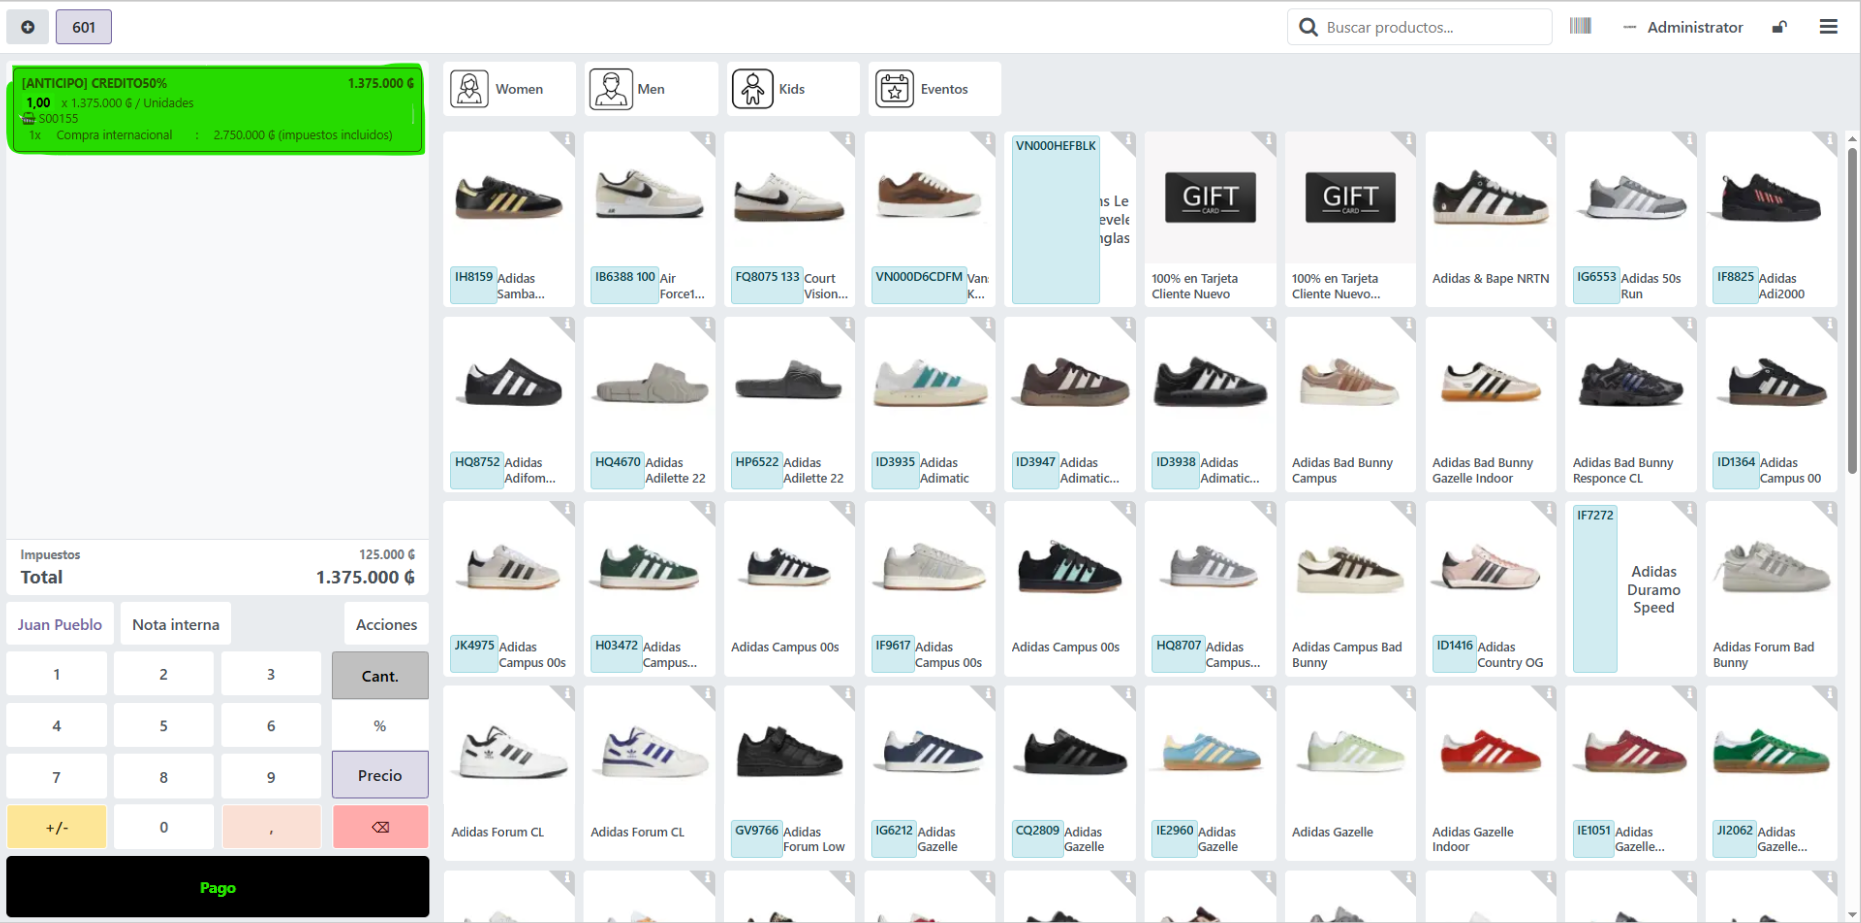This screenshot has width=1861, height=923.
Task: Add Adidas Adimatic ID3935 product
Action: click(930, 404)
